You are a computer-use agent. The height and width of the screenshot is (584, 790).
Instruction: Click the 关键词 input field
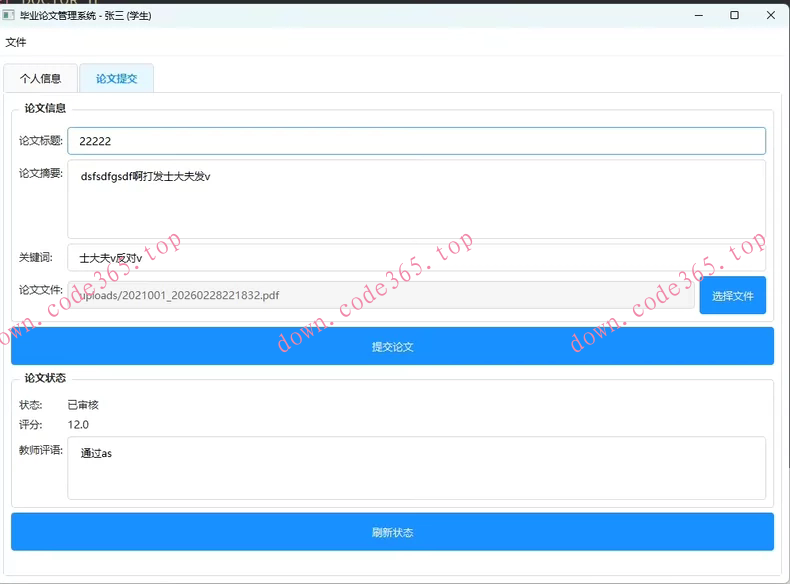click(416, 257)
